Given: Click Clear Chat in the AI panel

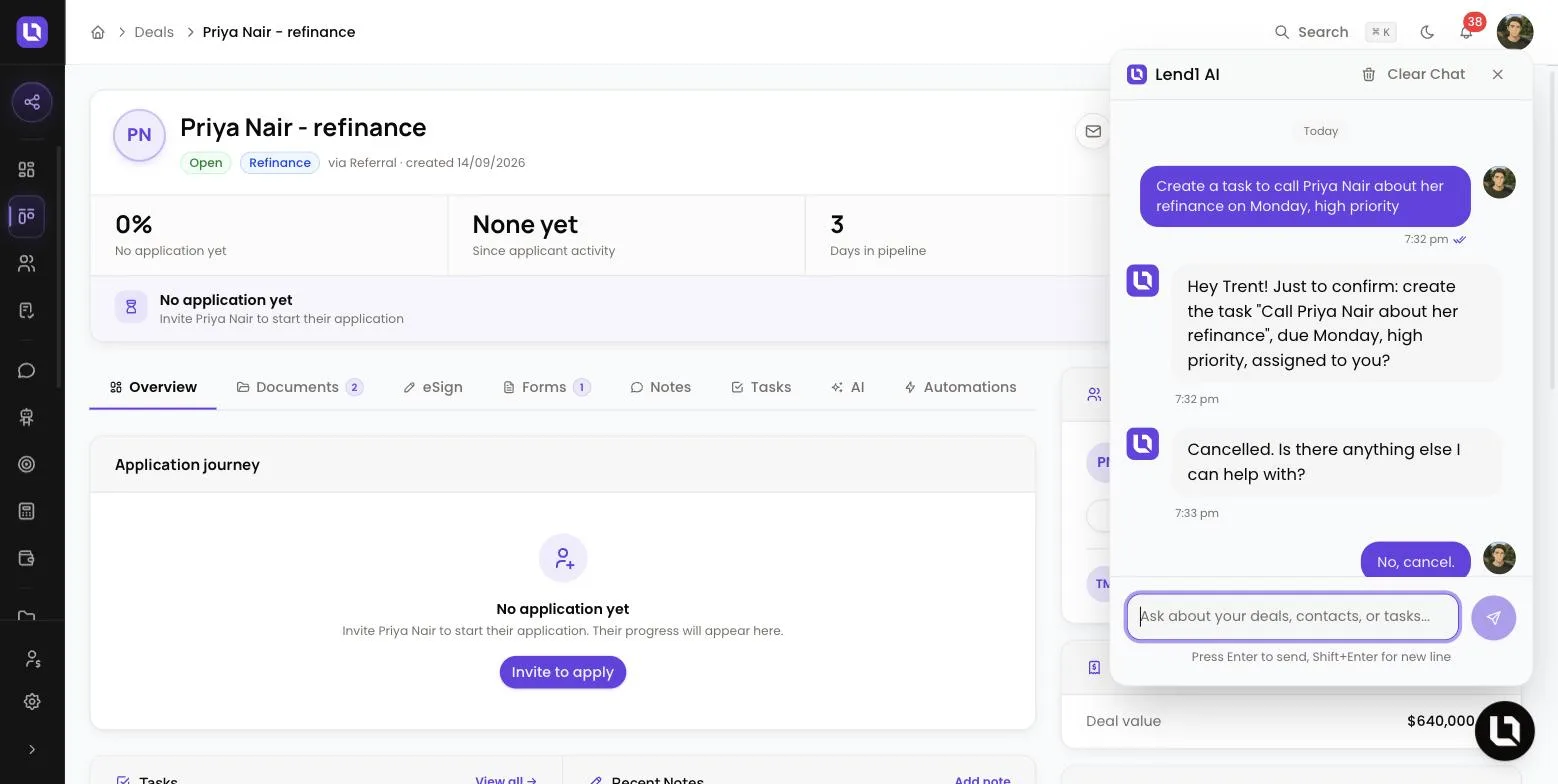Looking at the screenshot, I should point(1413,74).
